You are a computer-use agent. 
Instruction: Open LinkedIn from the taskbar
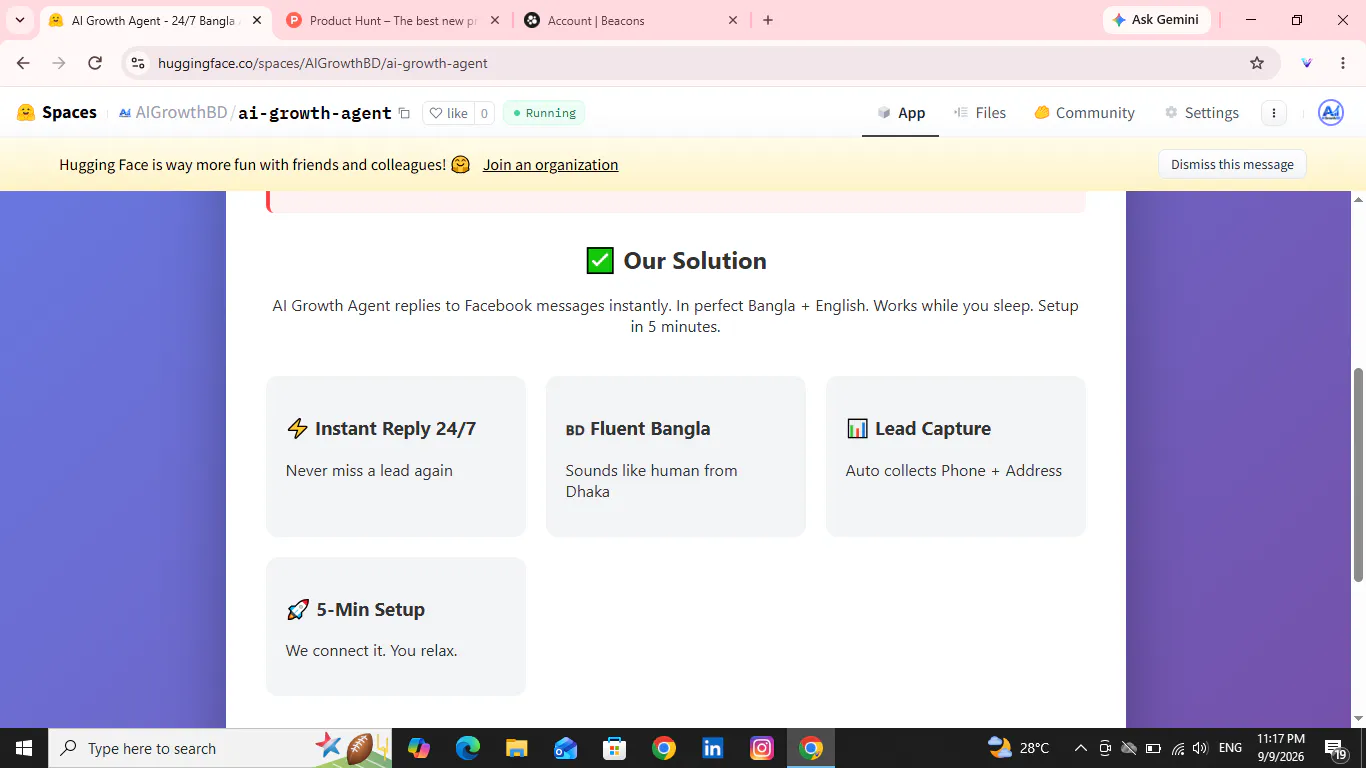(713, 748)
